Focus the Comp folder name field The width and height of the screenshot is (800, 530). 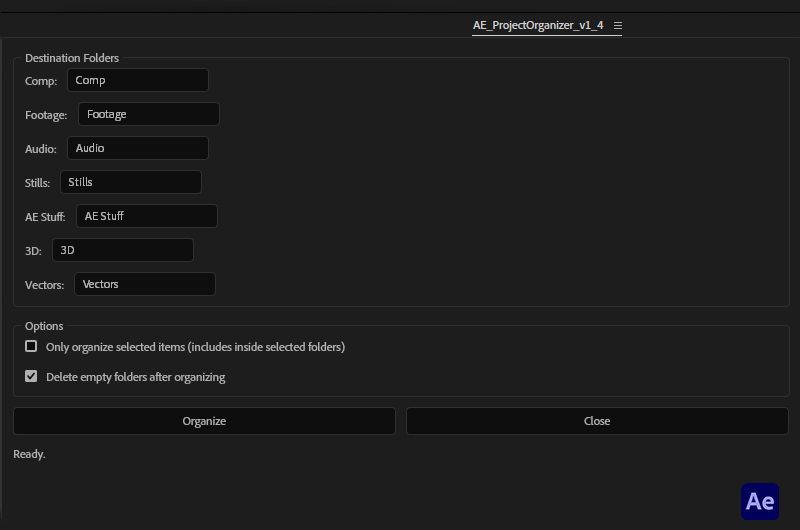click(138, 80)
